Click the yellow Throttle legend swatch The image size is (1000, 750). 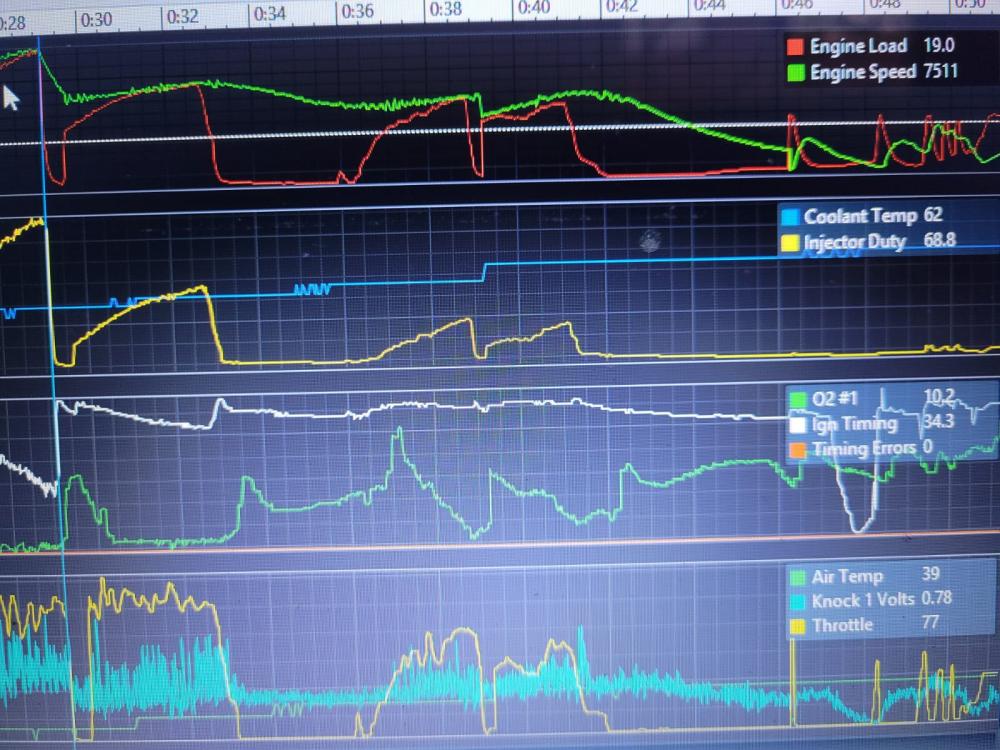(797, 626)
